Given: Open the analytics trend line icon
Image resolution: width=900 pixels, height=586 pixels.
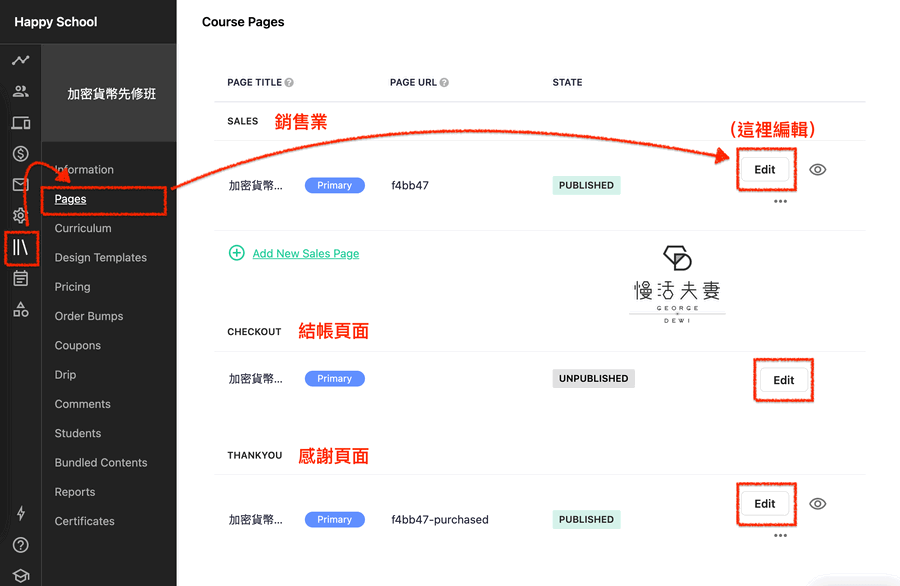Looking at the screenshot, I should pyautogui.click(x=20, y=60).
